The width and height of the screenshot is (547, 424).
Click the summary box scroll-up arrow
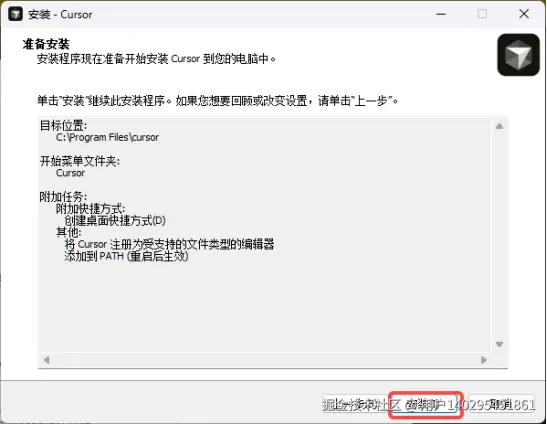[x=499, y=126]
